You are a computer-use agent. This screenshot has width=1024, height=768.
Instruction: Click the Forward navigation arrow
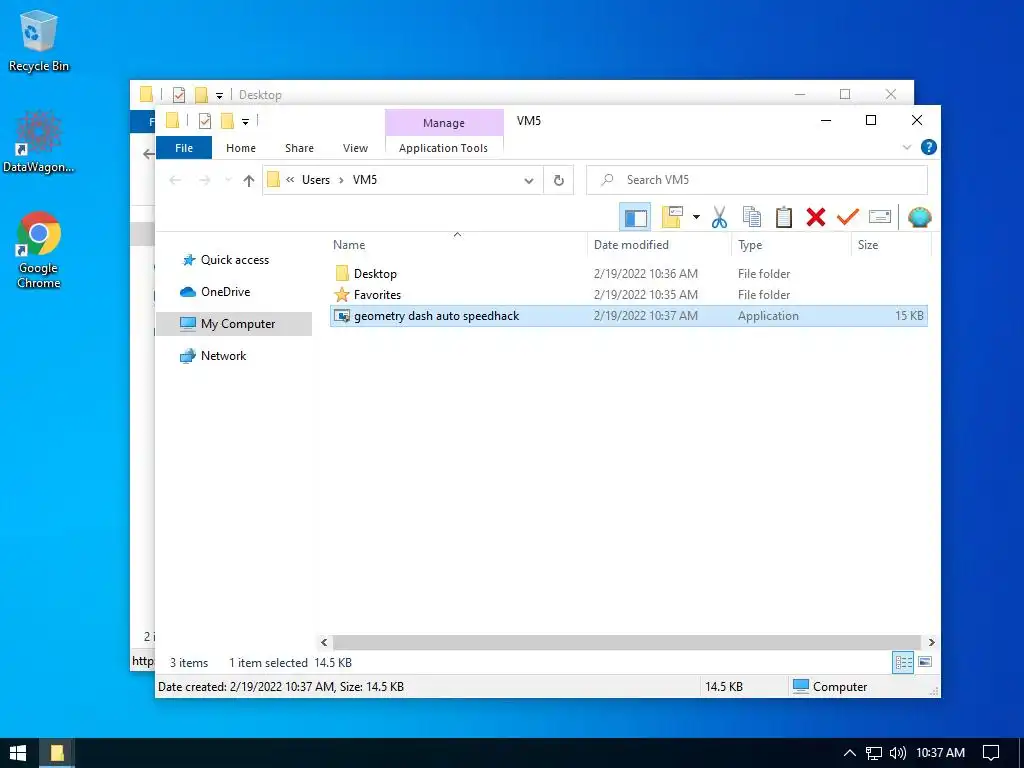204,180
